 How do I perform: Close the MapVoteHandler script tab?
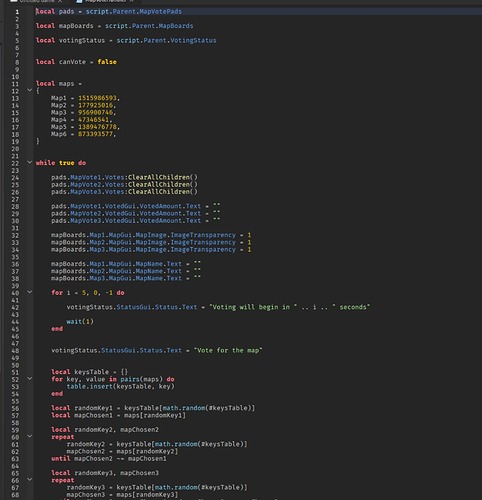pos(132,1)
